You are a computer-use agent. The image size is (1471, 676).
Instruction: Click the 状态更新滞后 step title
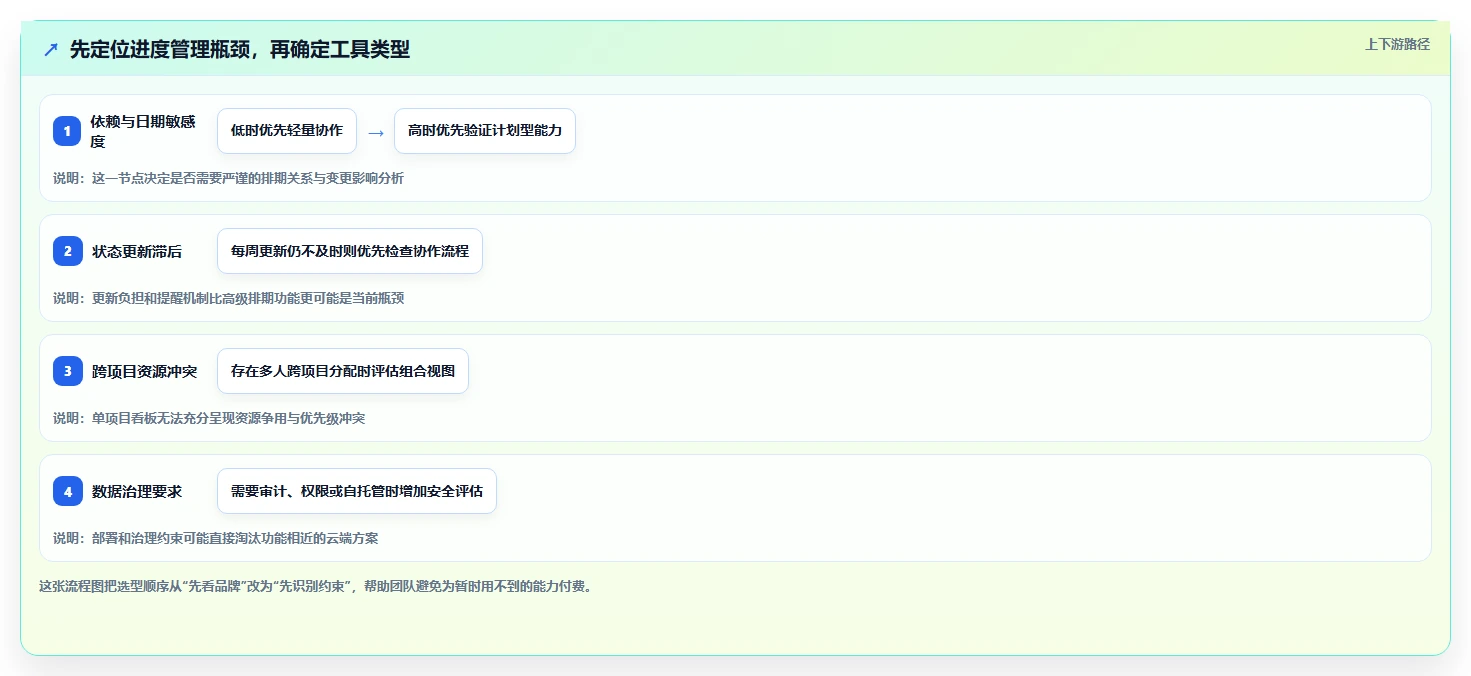coord(137,252)
